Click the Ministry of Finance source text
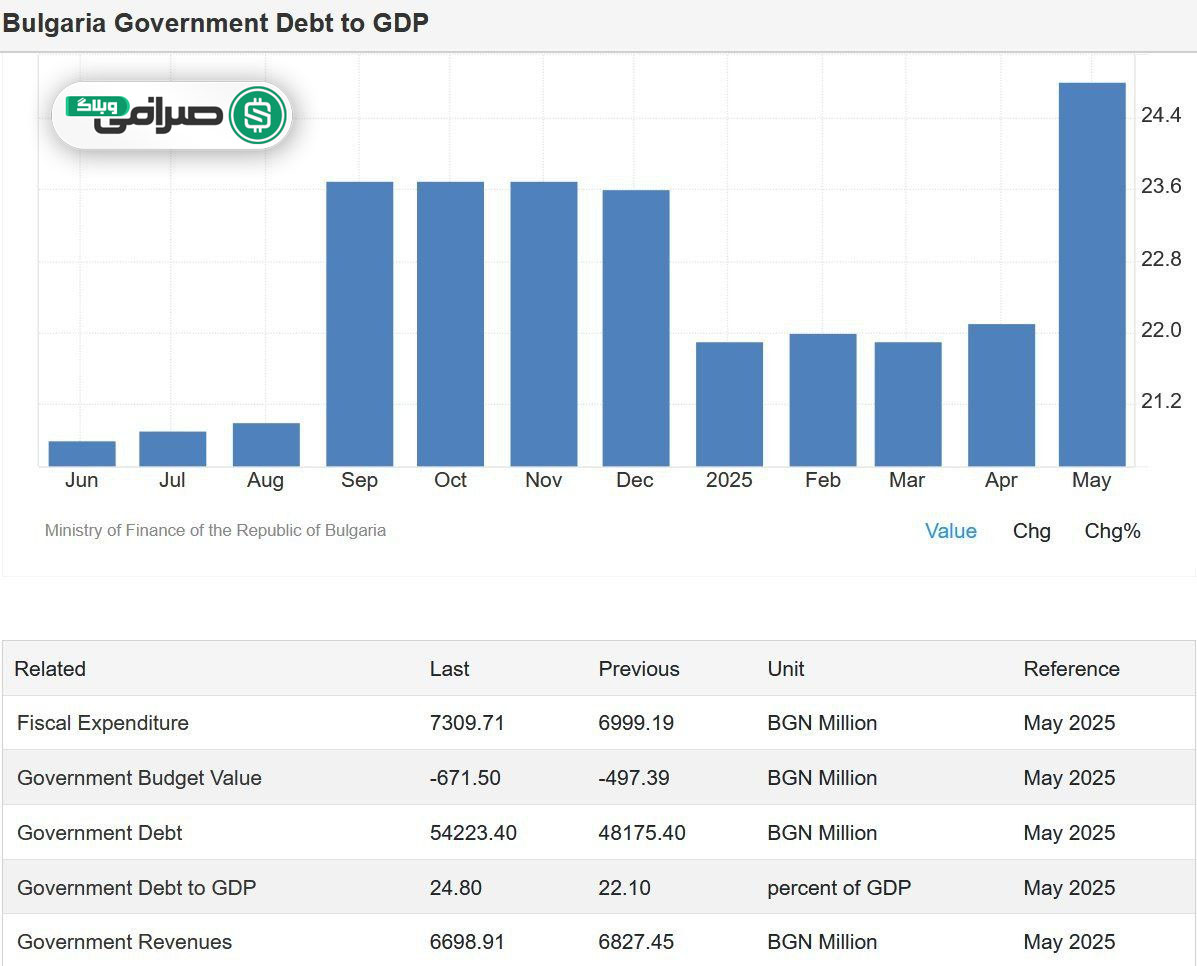 [215, 531]
